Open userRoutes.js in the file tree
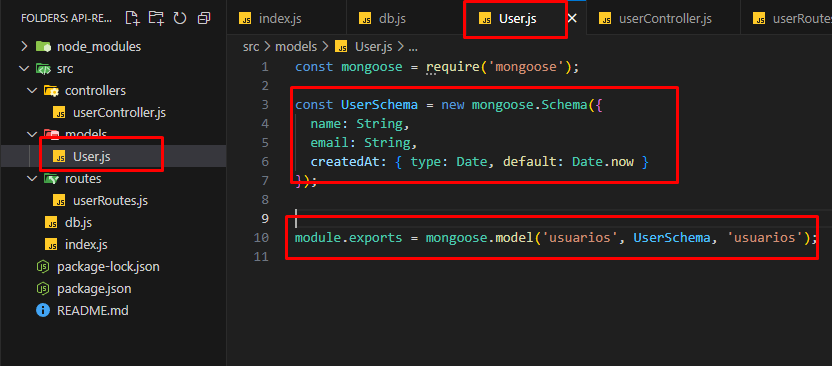 click(x=110, y=201)
